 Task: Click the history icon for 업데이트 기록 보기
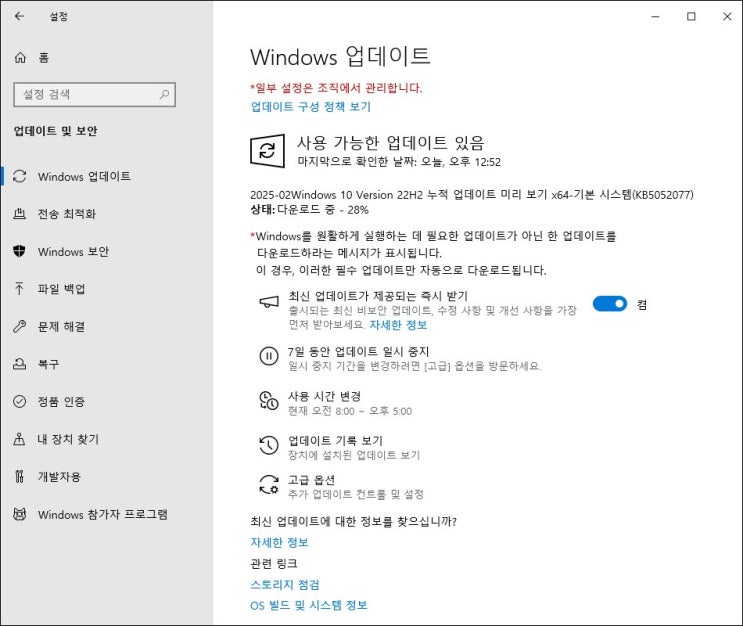tap(269, 445)
